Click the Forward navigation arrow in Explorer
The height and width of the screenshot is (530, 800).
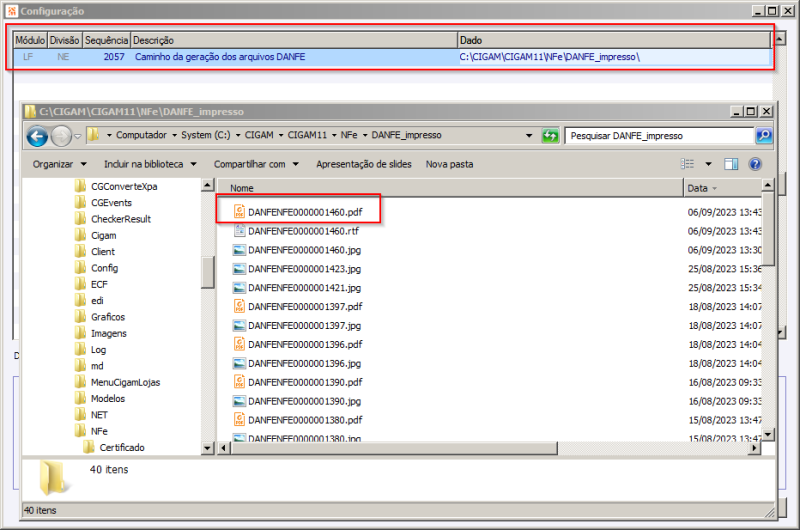pyautogui.click(x=62, y=136)
